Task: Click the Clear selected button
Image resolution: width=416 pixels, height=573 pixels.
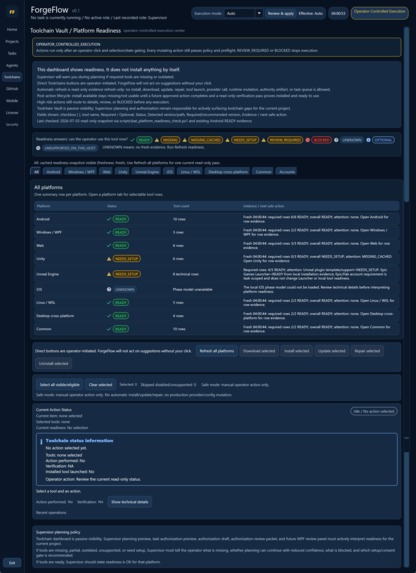Action: pyautogui.click(x=101, y=384)
